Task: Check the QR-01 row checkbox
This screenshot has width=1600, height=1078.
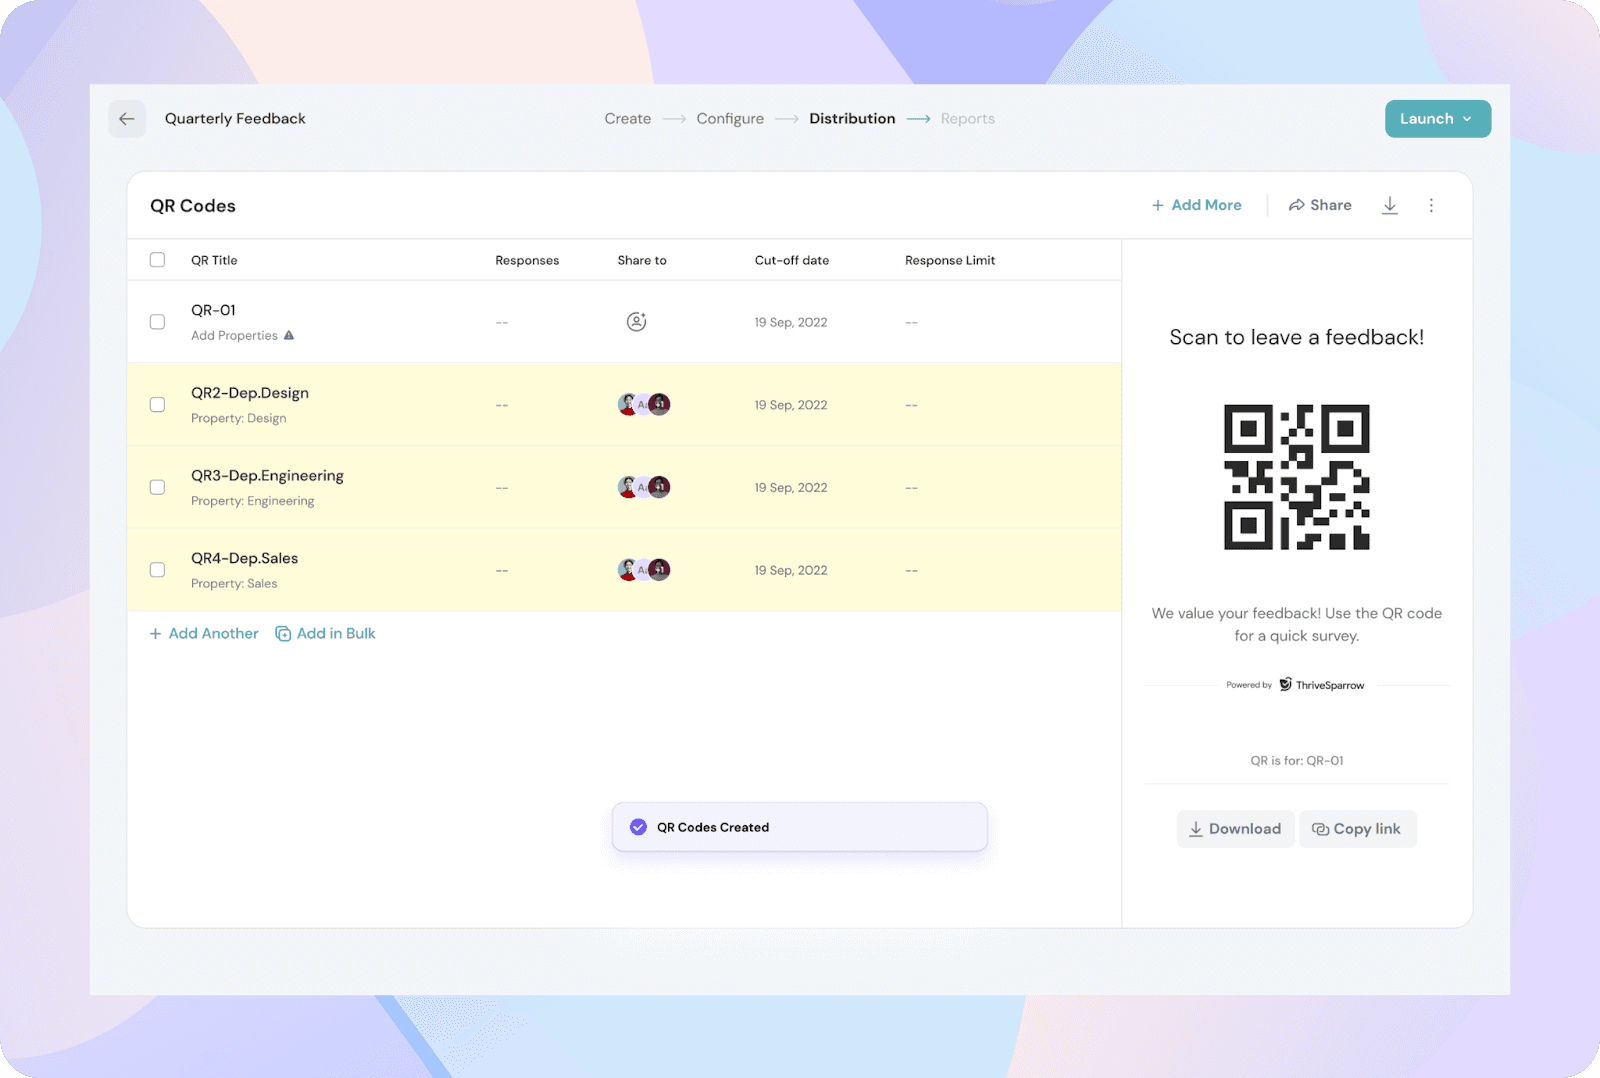Action: pos(157,322)
